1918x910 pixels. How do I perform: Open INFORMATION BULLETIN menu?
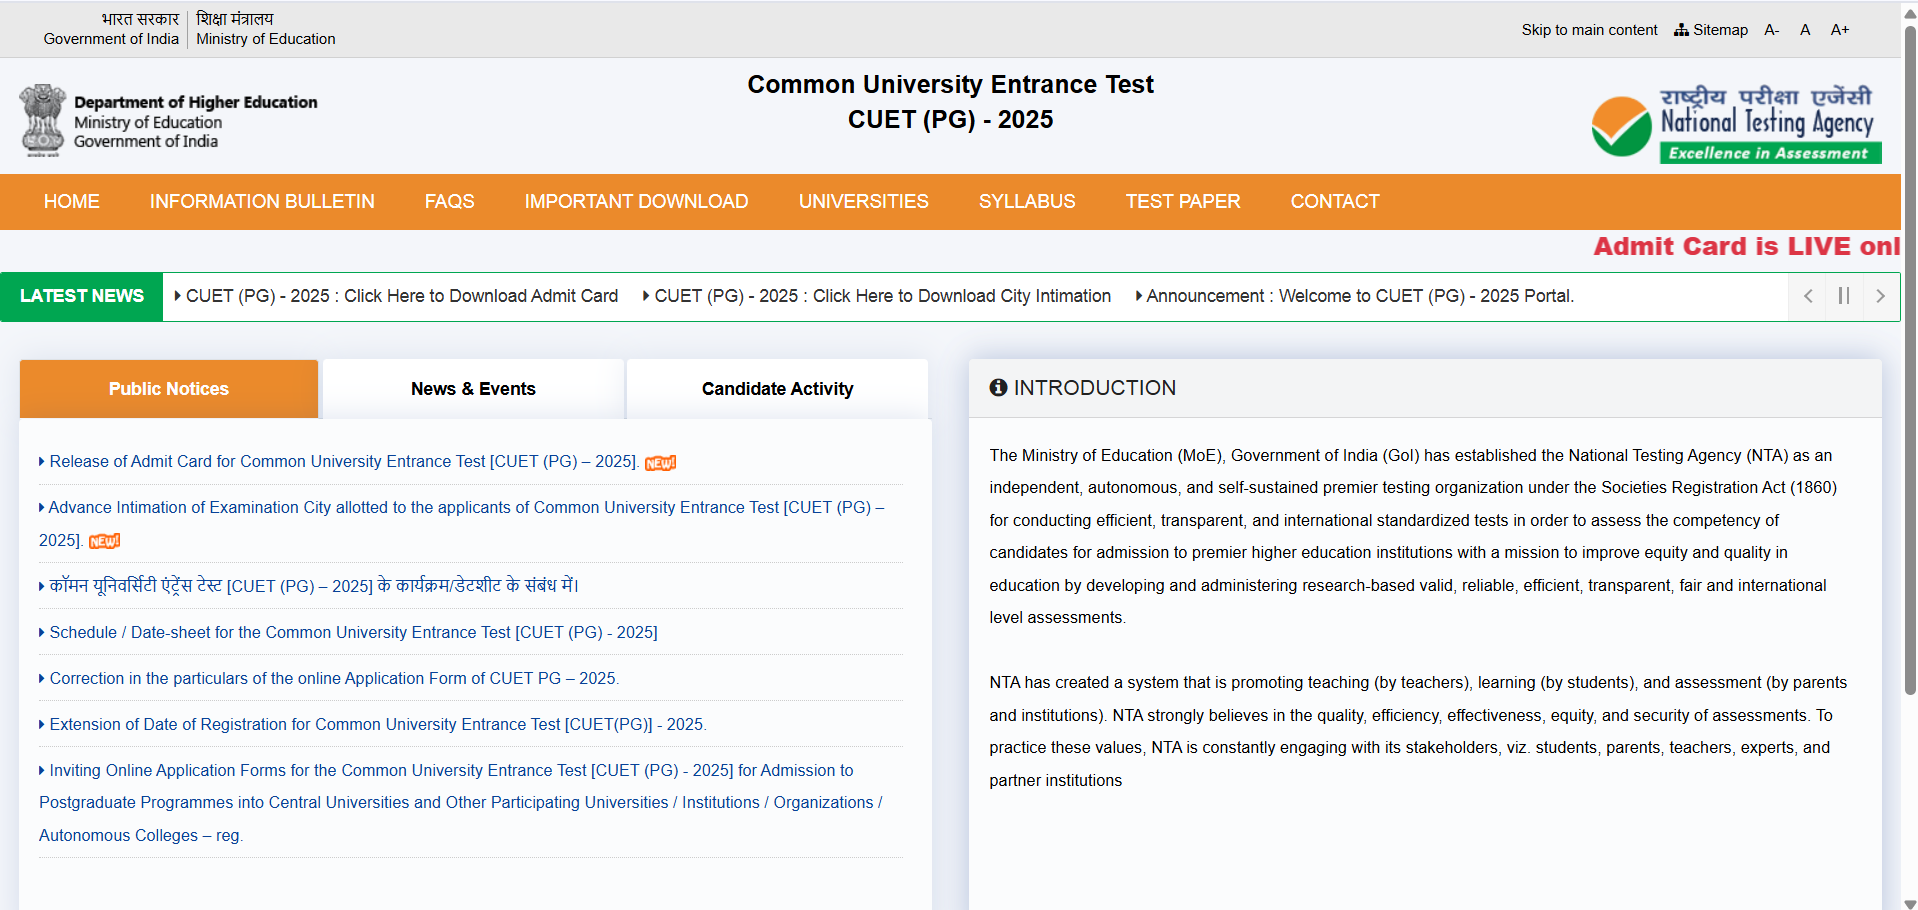click(262, 202)
